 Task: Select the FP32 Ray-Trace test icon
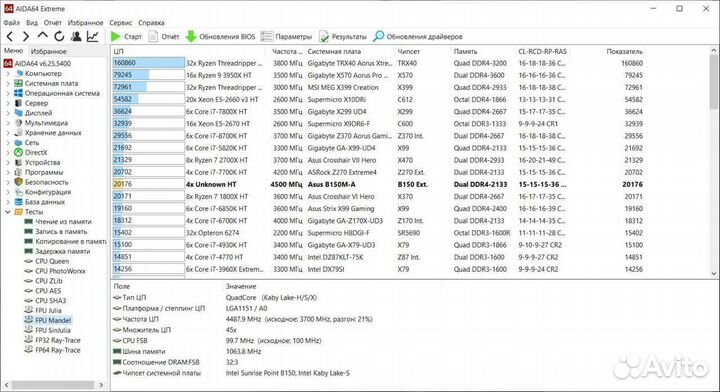tap(28, 340)
